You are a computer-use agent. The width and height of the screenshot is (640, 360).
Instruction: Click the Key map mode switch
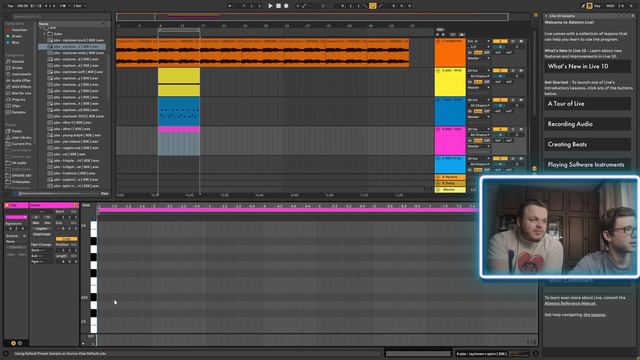(598, 6)
